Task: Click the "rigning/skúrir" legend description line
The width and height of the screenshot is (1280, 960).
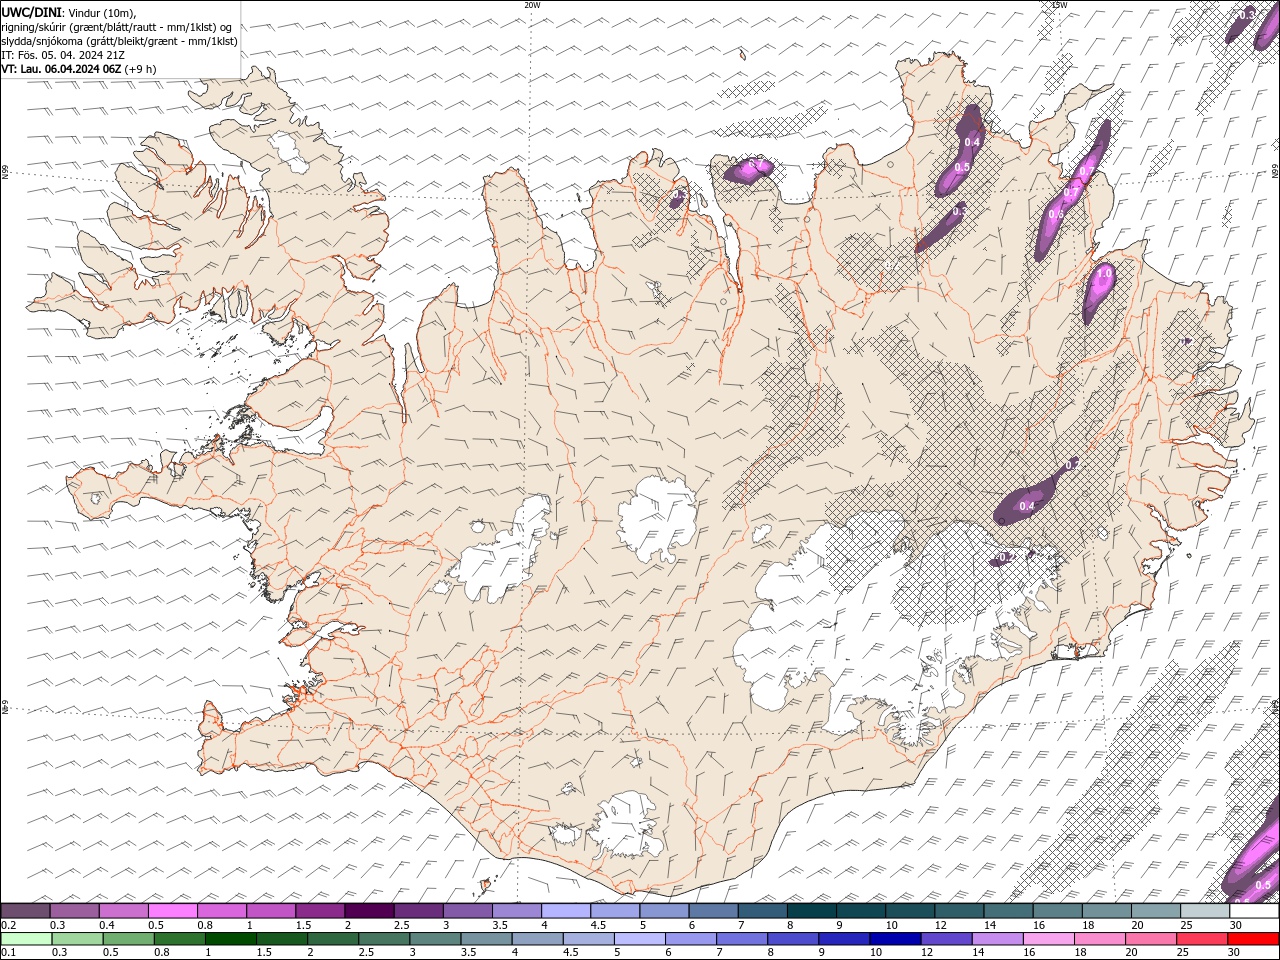Action: [118, 27]
